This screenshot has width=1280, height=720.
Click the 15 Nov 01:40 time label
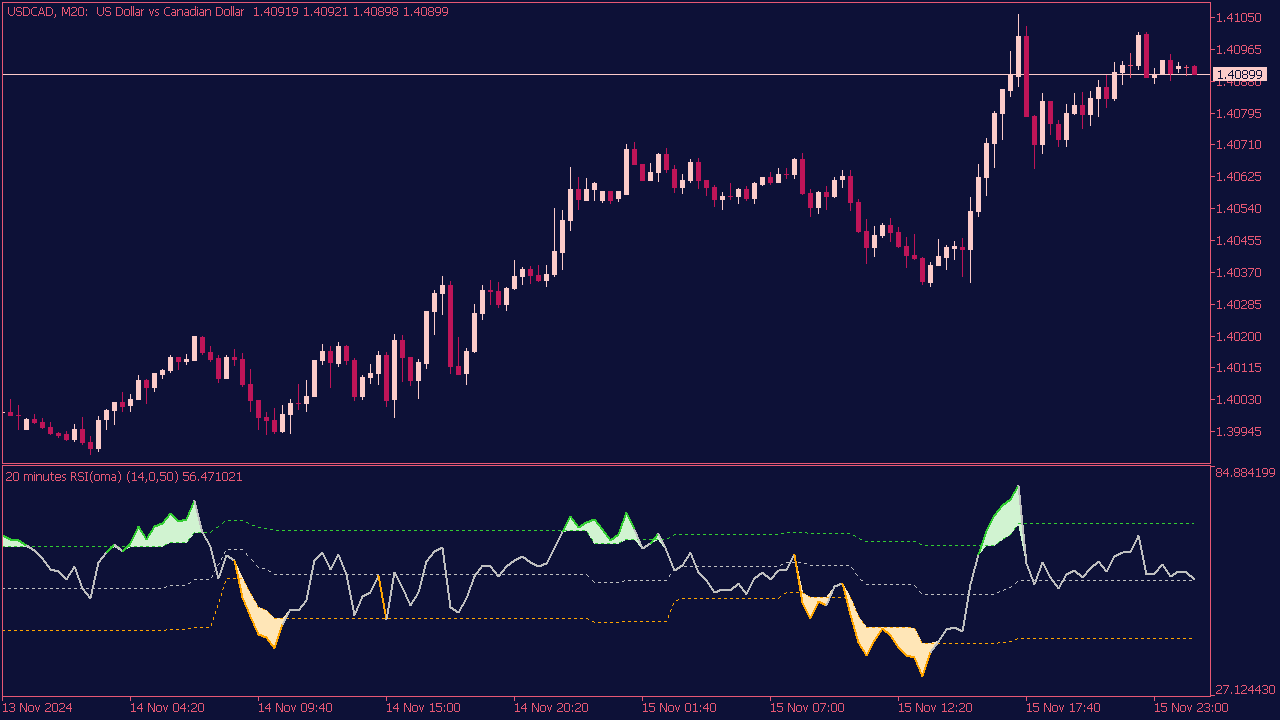pyautogui.click(x=679, y=707)
